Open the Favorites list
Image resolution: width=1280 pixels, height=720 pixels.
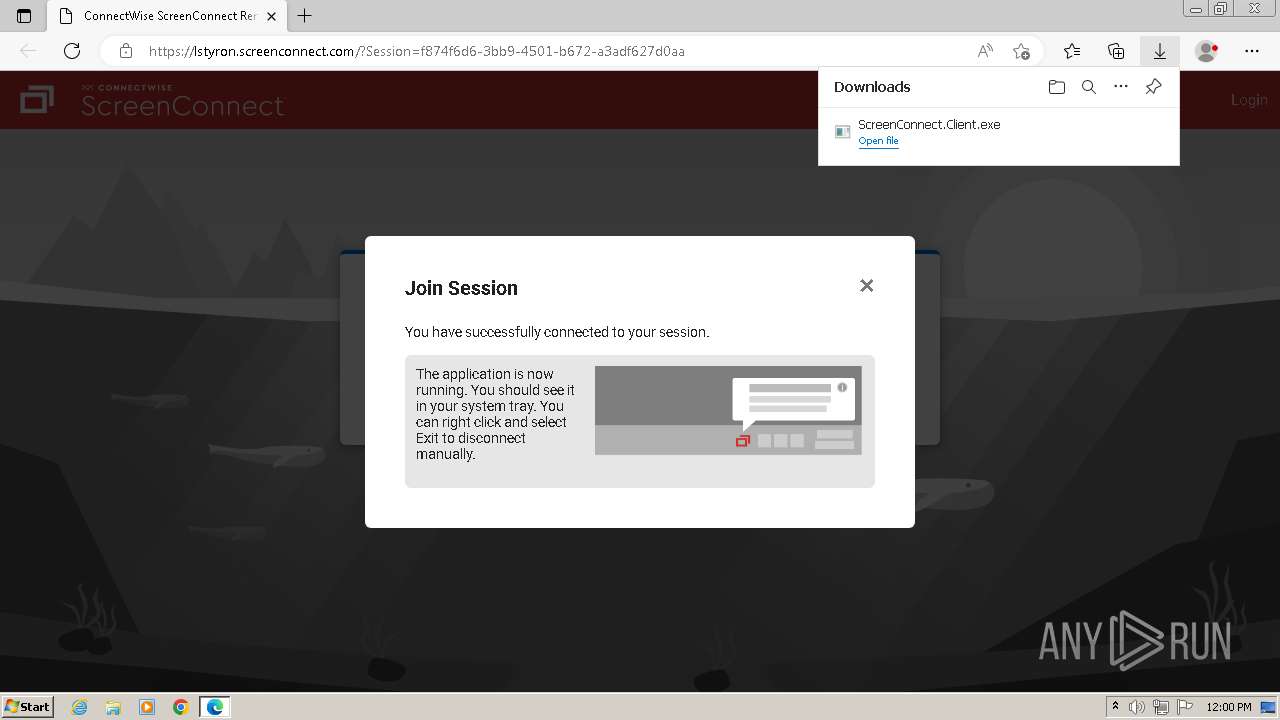(1072, 51)
